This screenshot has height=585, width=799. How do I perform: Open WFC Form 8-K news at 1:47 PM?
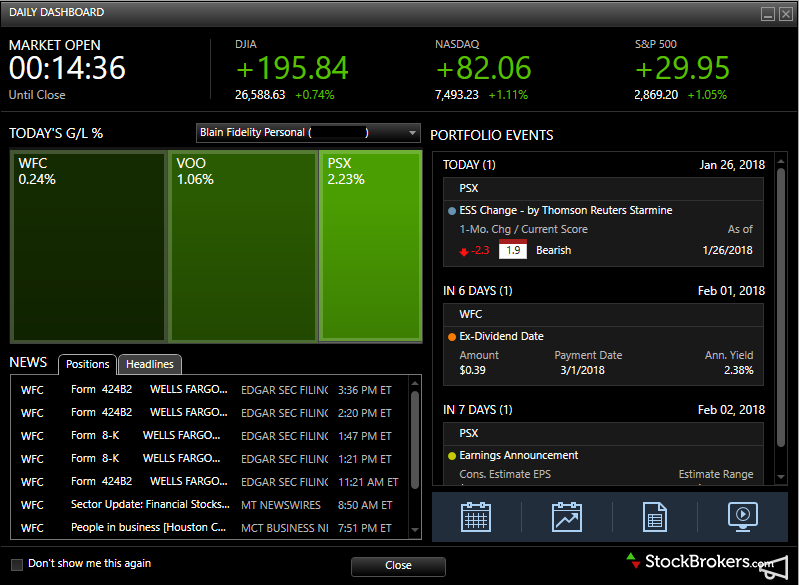[x=209, y=436]
